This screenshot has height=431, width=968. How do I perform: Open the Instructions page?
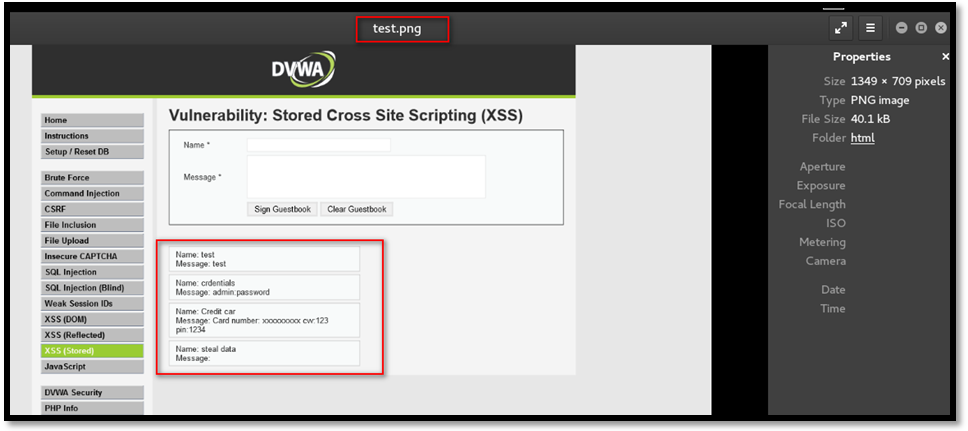[93, 136]
